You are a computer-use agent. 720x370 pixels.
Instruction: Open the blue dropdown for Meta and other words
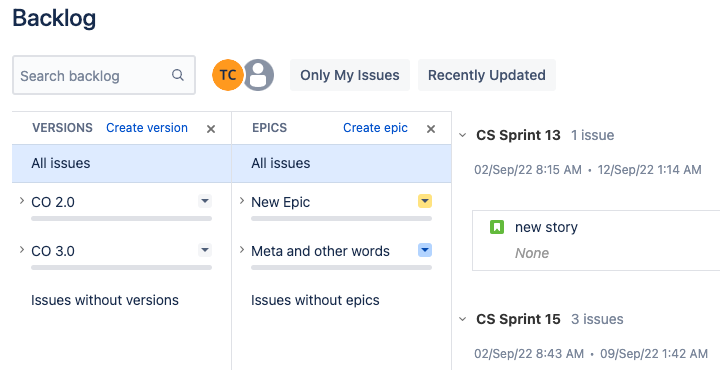[x=425, y=250]
